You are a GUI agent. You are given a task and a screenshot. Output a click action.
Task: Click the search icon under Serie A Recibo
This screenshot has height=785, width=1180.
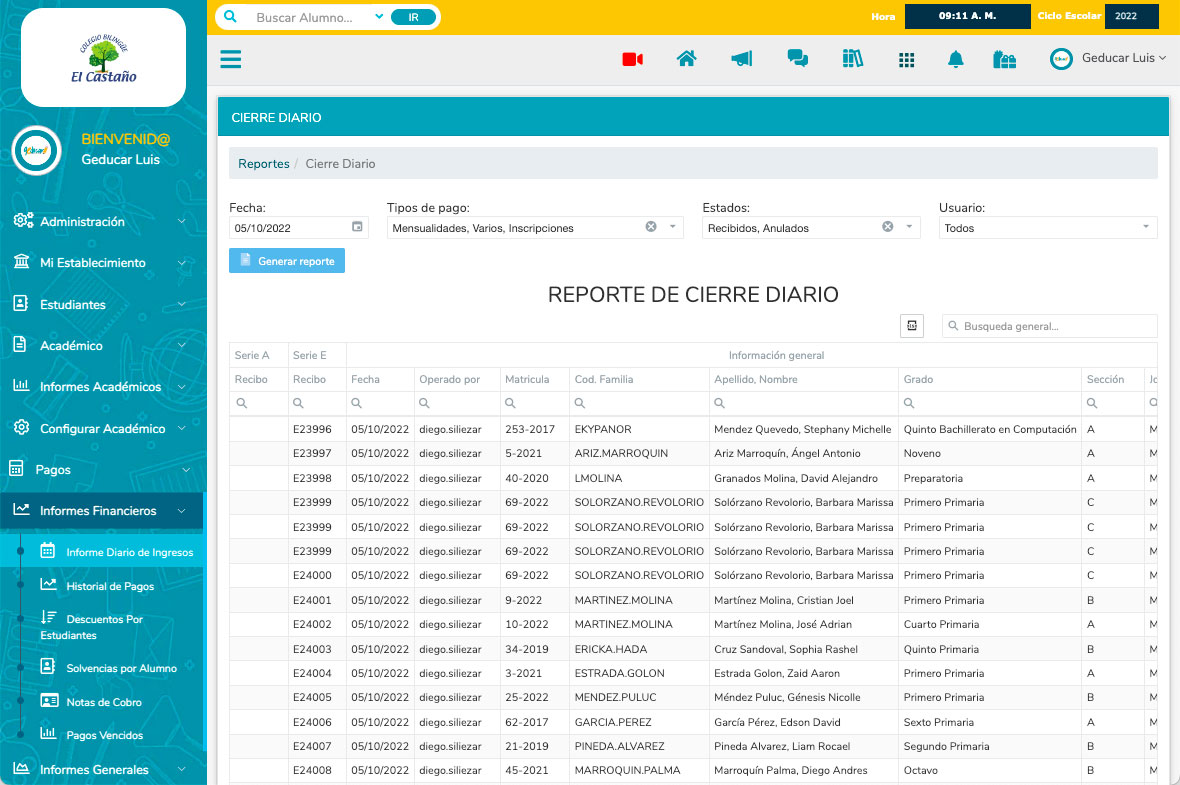[x=242, y=403]
